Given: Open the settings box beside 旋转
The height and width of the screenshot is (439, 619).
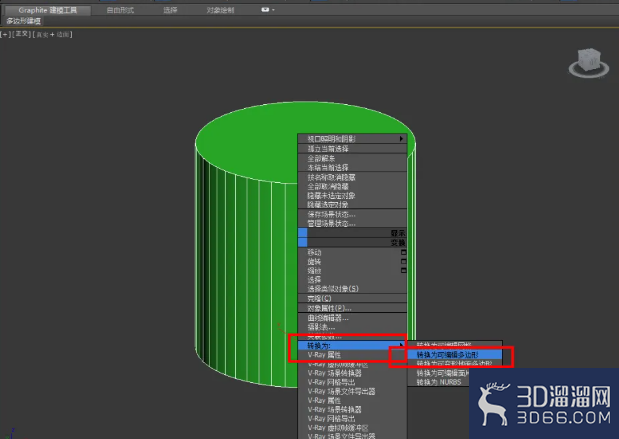Looking at the screenshot, I should pyautogui.click(x=403, y=261).
